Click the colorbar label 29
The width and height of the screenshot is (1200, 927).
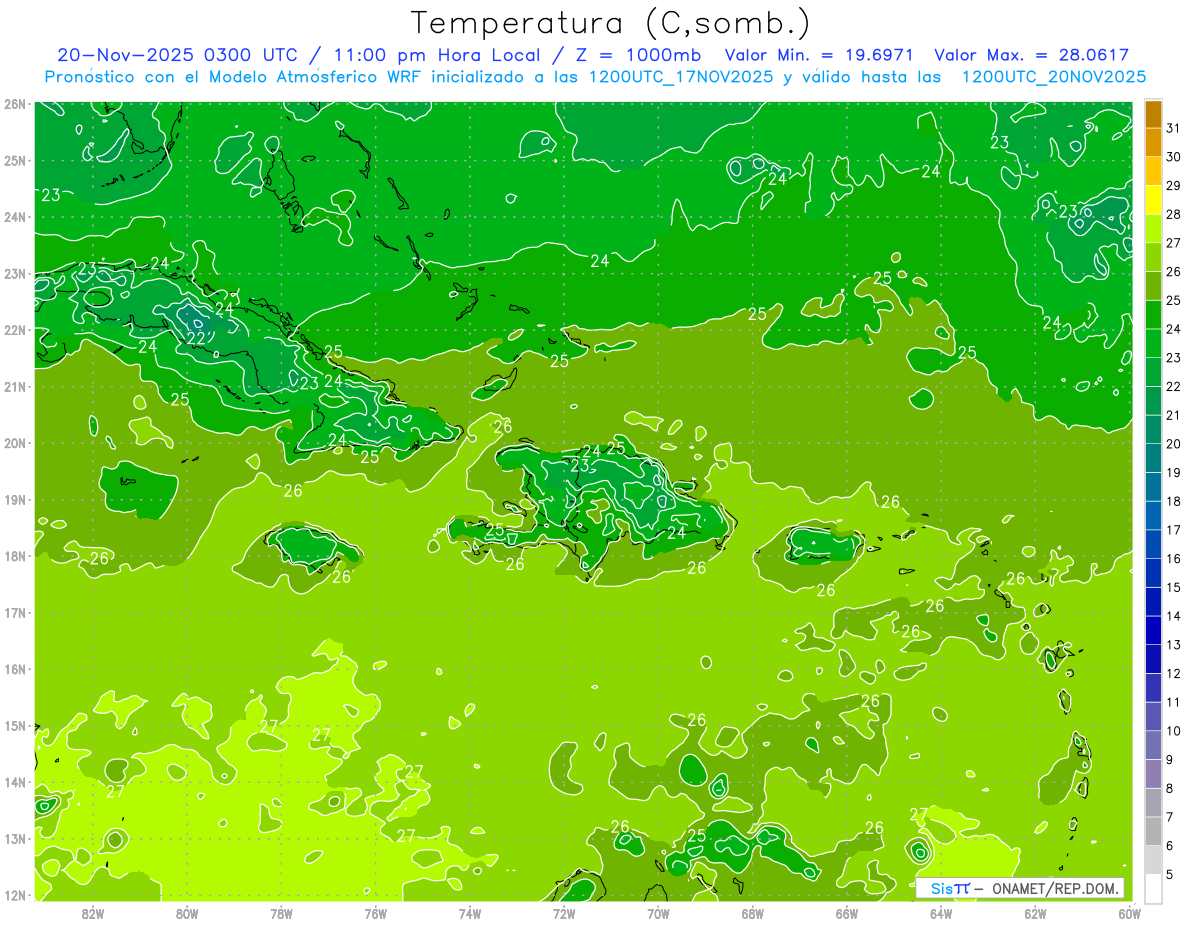coord(1174,186)
